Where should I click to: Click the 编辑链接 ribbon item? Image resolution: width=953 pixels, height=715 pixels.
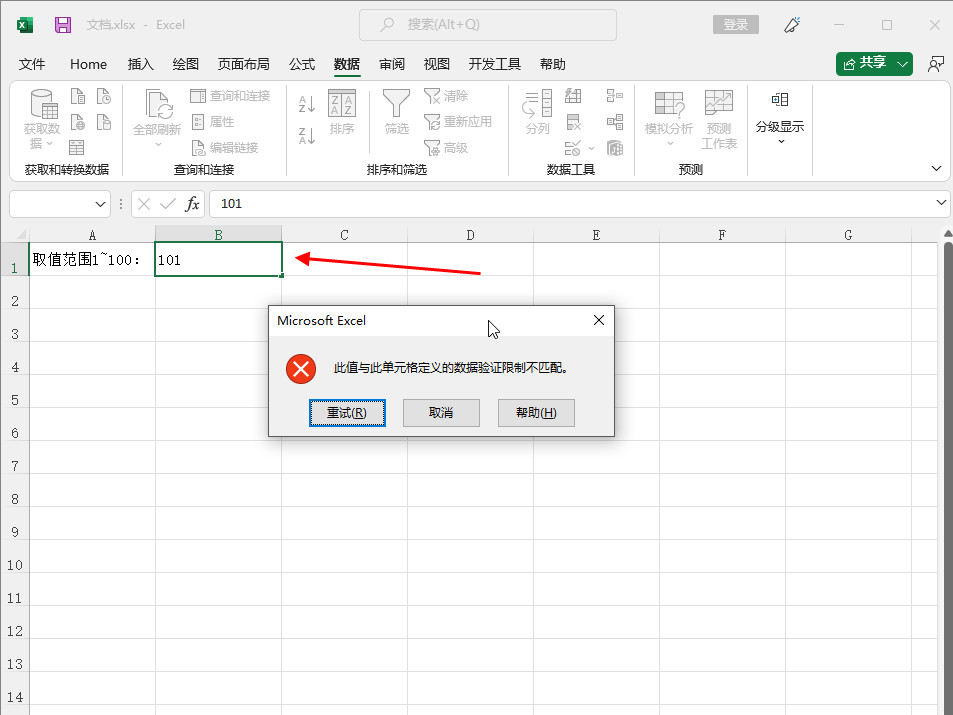pos(225,148)
